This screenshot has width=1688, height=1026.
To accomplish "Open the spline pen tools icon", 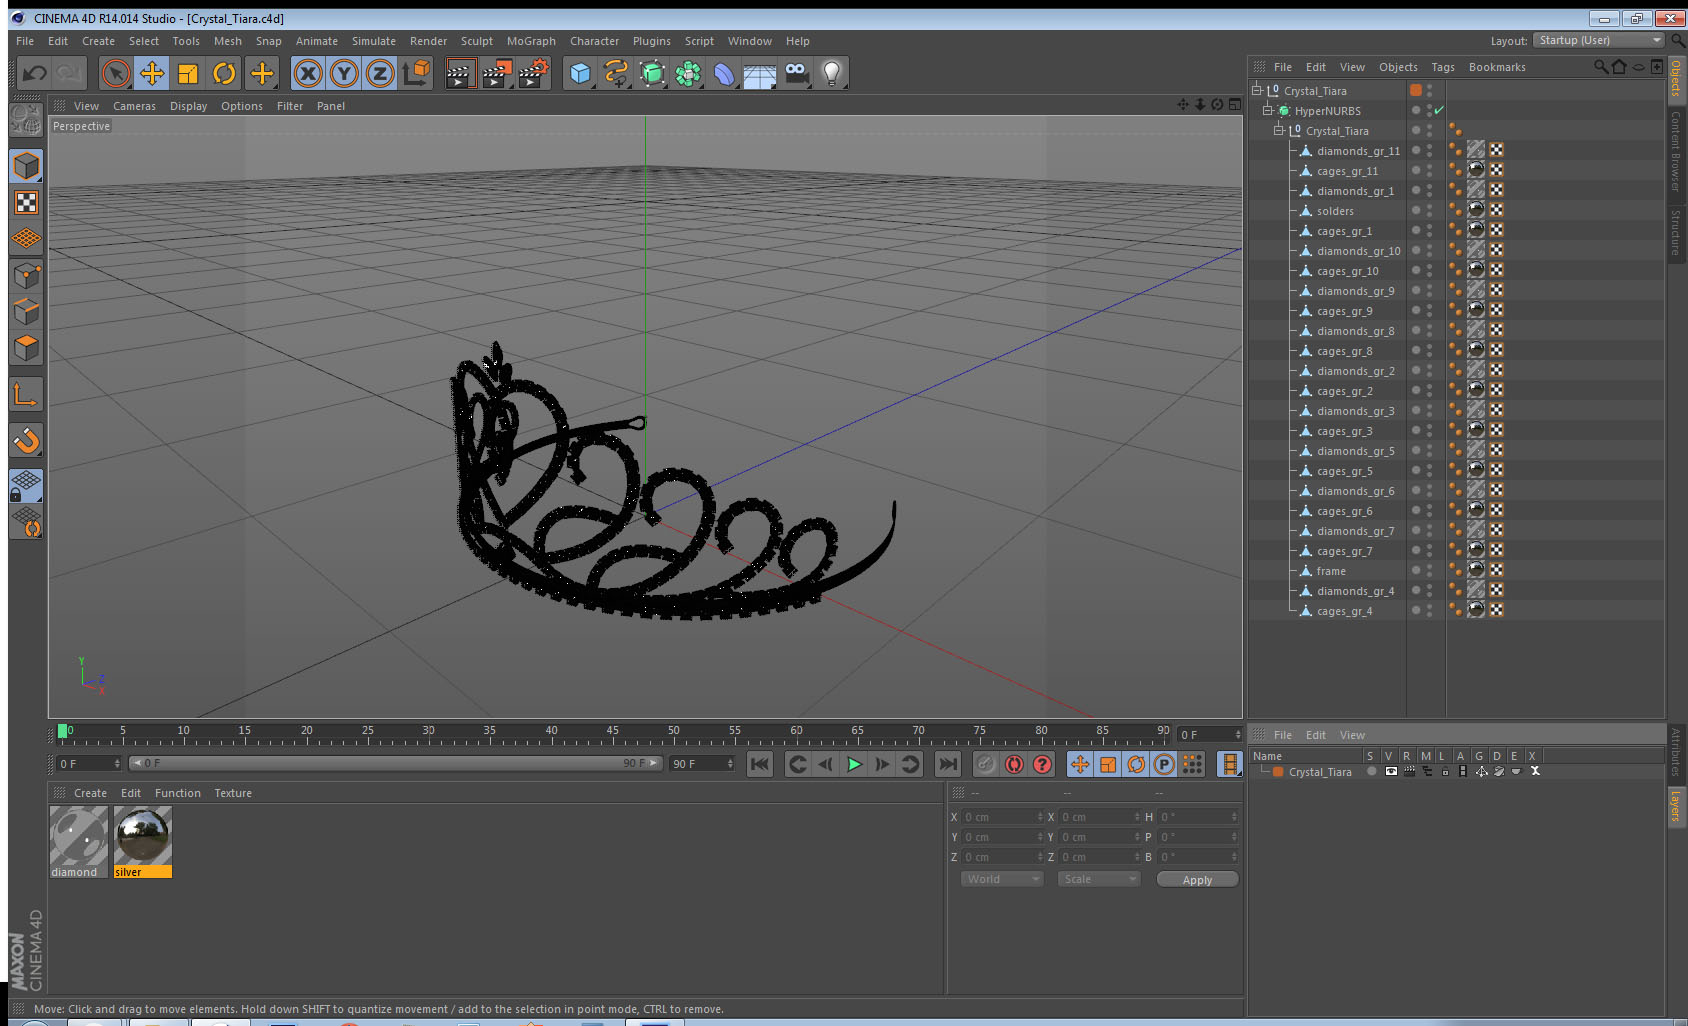I will (x=616, y=73).
